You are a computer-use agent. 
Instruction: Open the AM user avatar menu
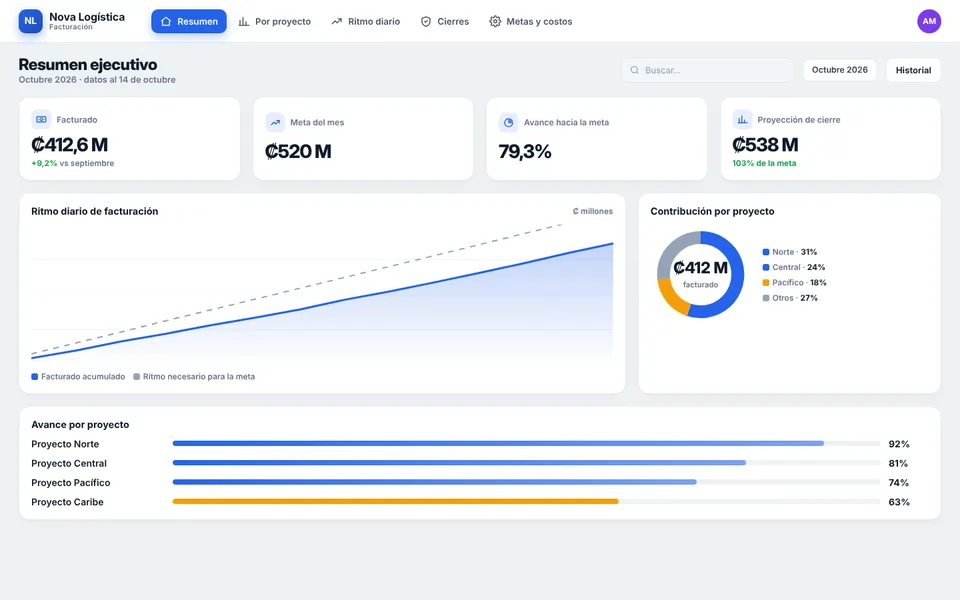929,21
